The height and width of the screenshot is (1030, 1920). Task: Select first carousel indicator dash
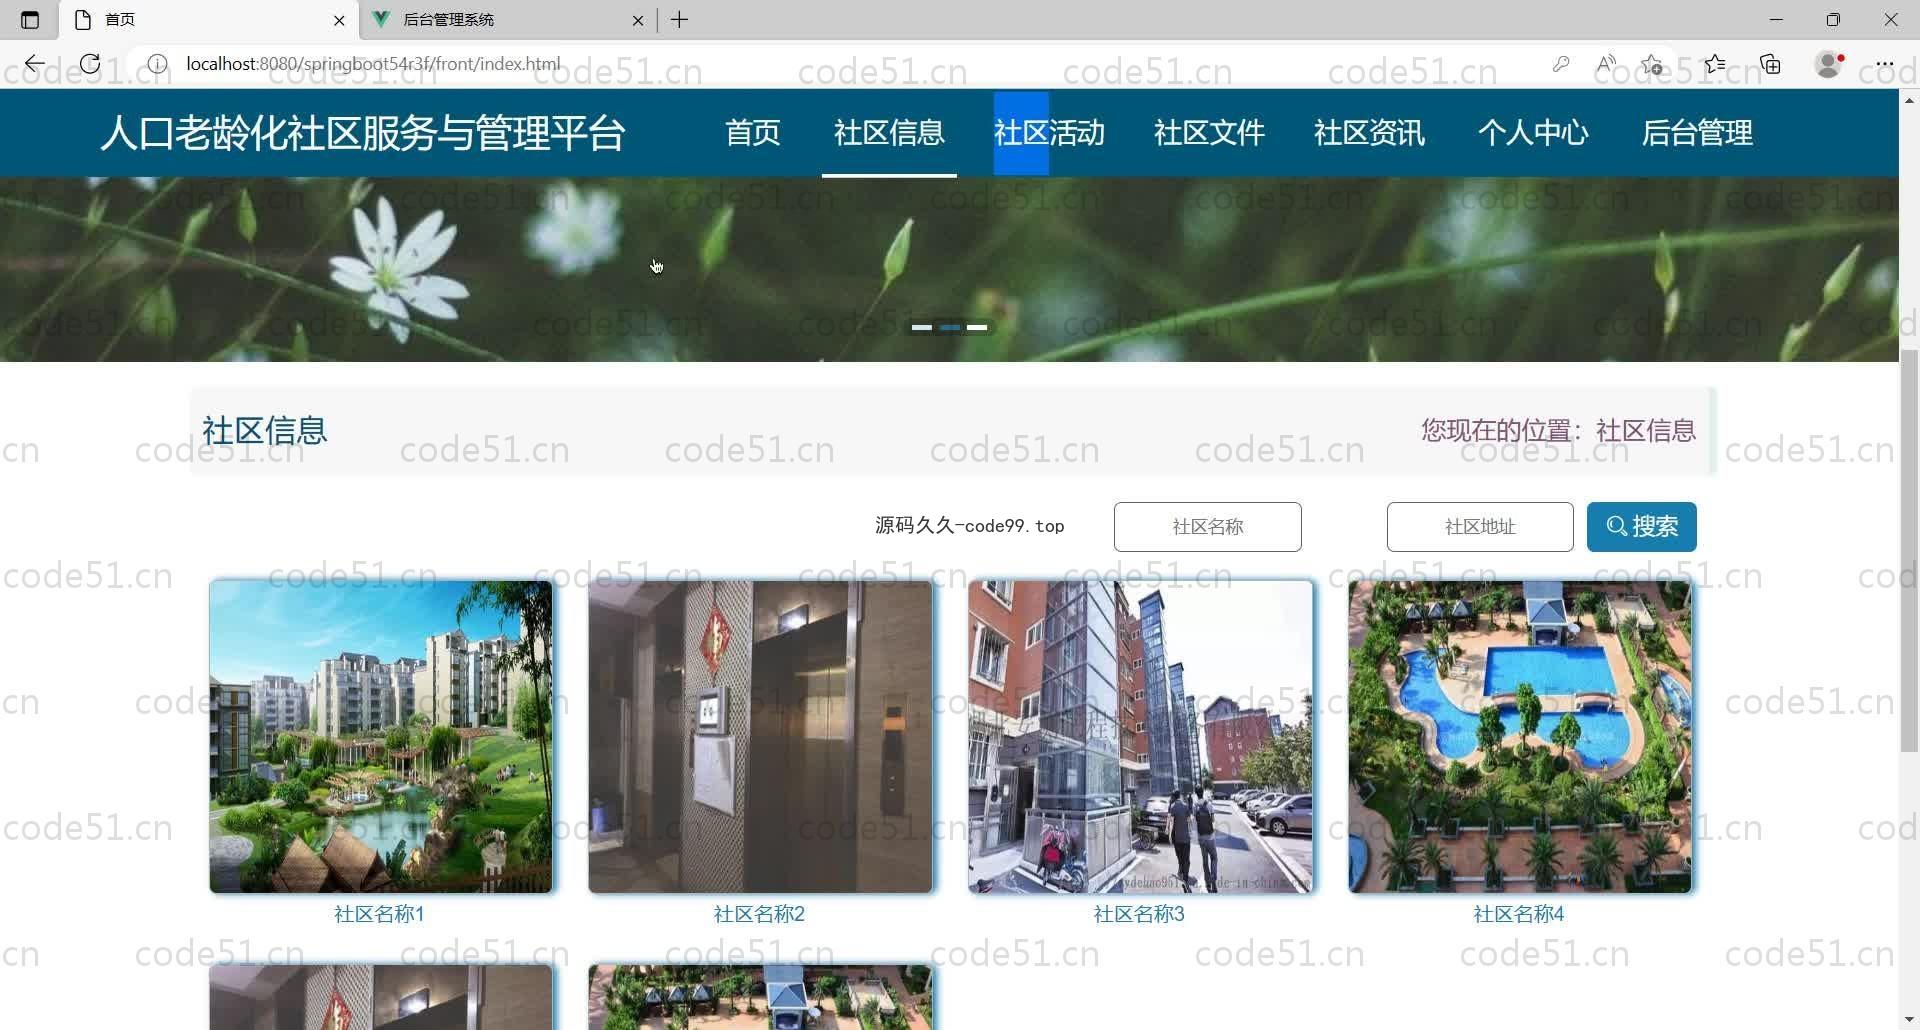[922, 327]
